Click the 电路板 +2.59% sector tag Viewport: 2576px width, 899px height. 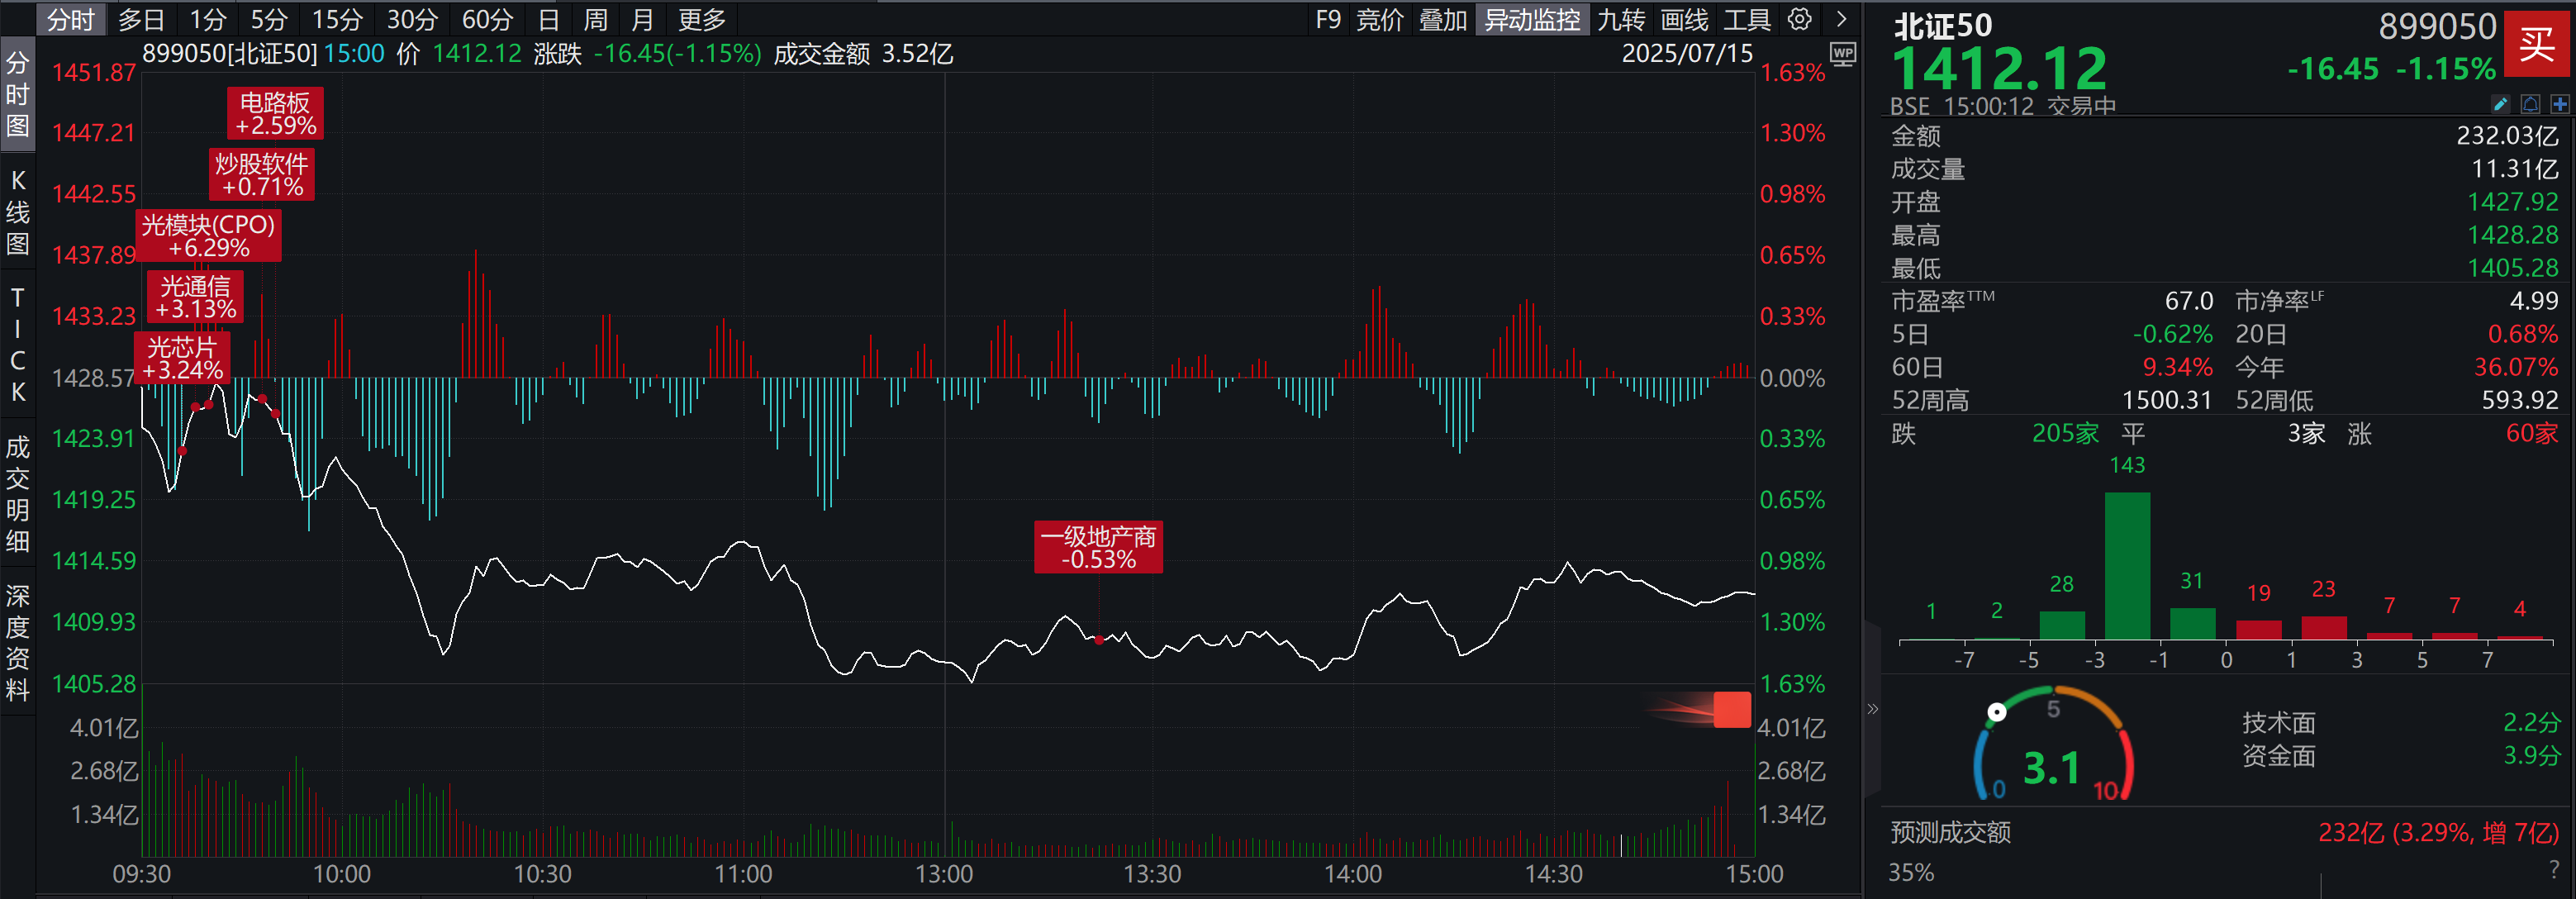pyautogui.click(x=275, y=114)
